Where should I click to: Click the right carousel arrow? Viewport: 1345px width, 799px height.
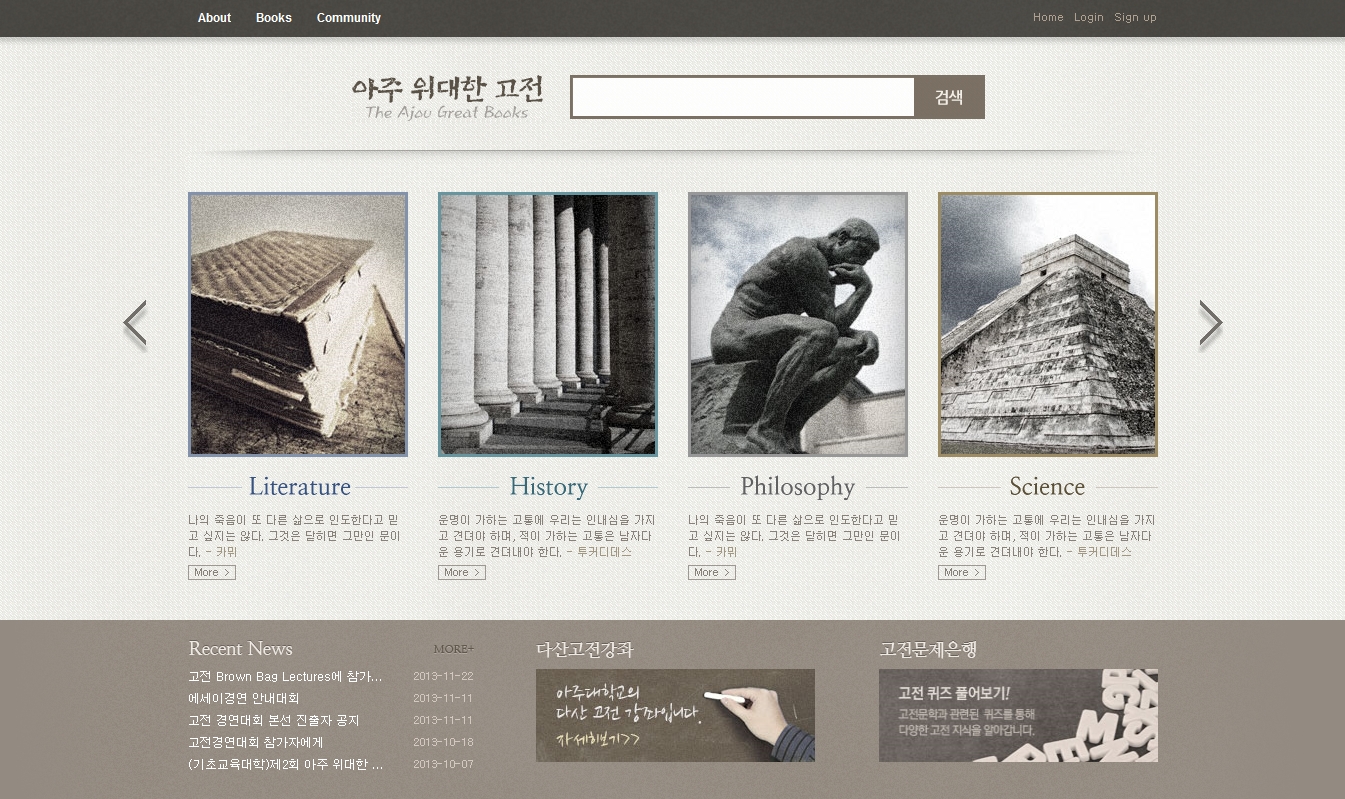pyautogui.click(x=1210, y=324)
